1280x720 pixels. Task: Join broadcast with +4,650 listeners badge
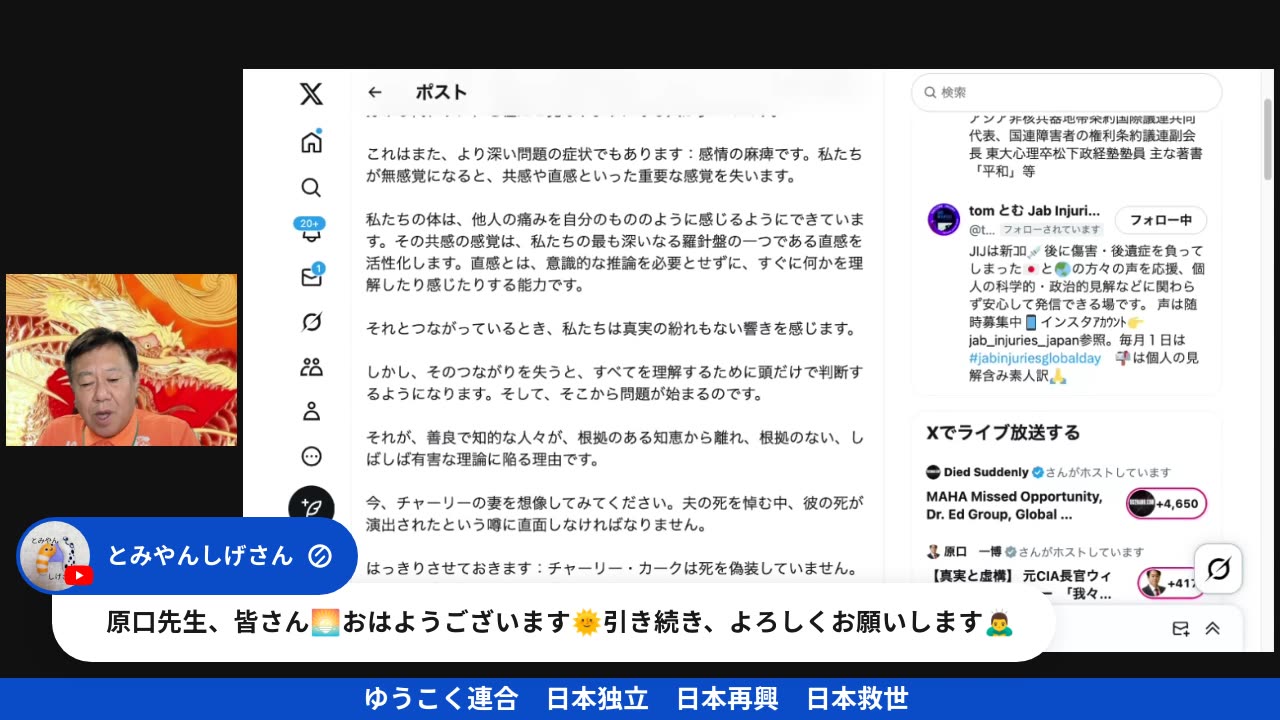[1166, 504]
